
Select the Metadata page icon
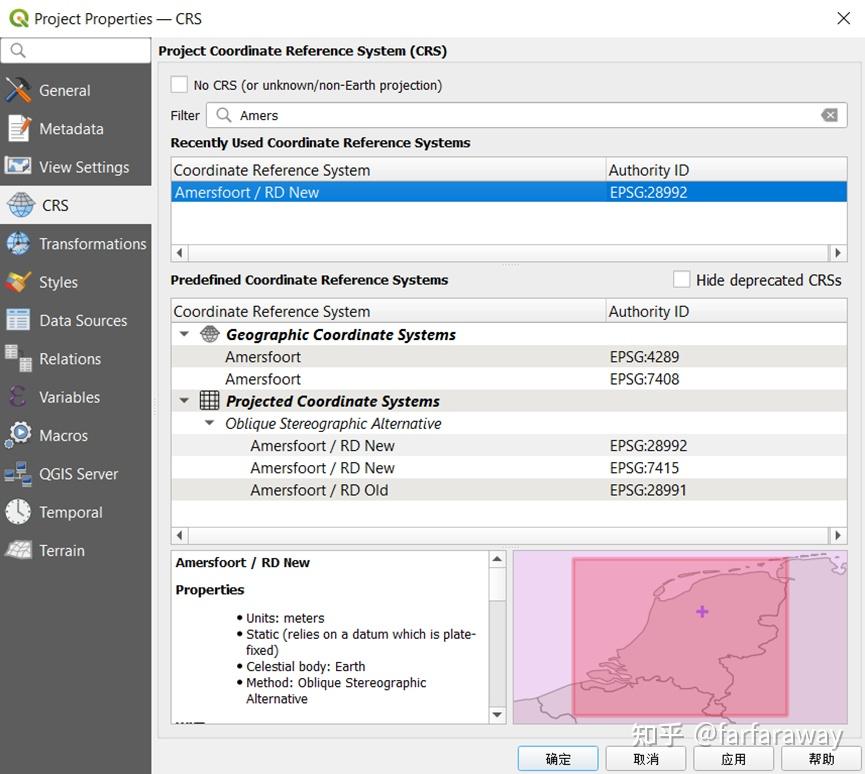coord(19,129)
